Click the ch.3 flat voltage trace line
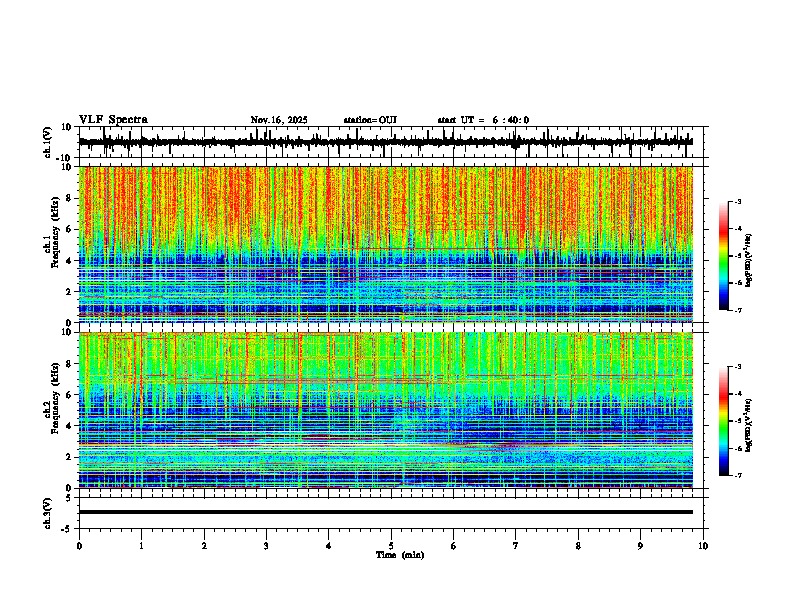The image size is (792, 612). click(x=386, y=512)
